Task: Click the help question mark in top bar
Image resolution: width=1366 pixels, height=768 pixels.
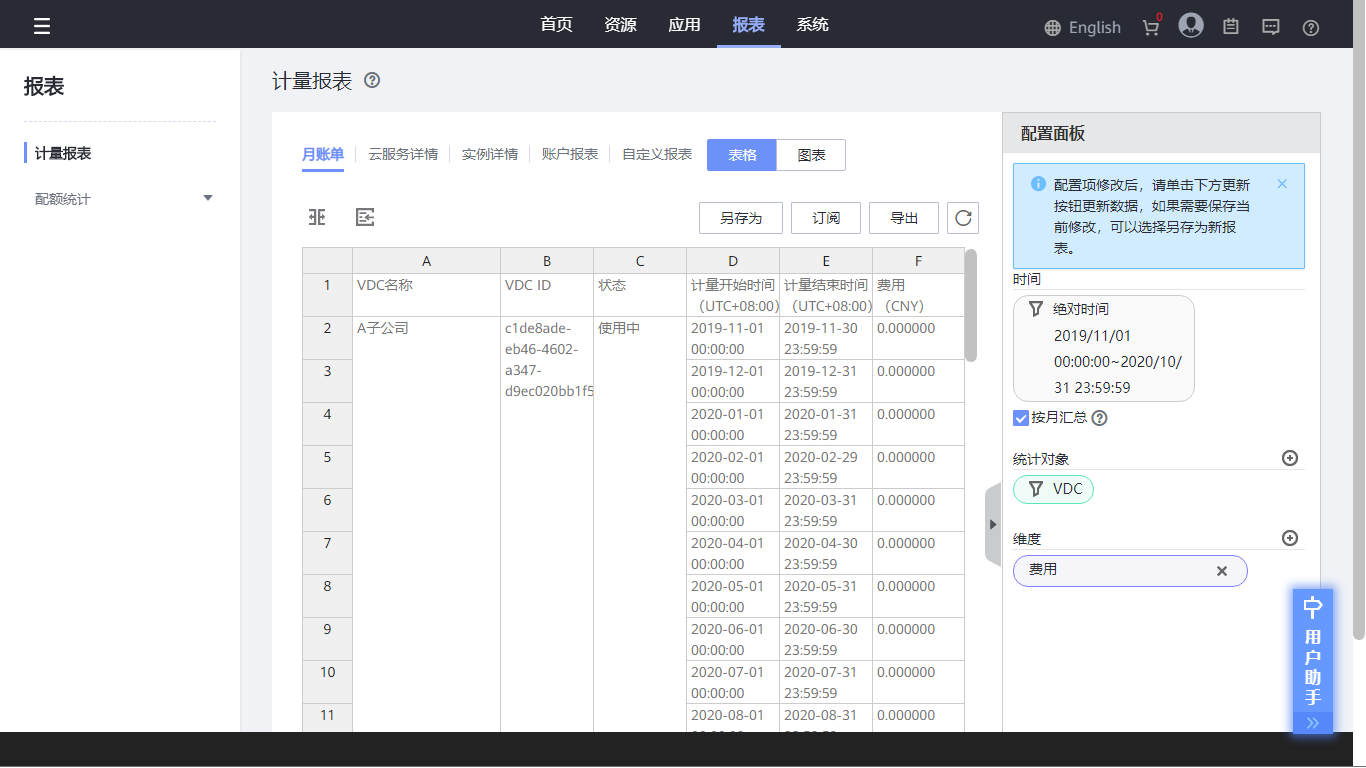Action: coord(1311,28)
